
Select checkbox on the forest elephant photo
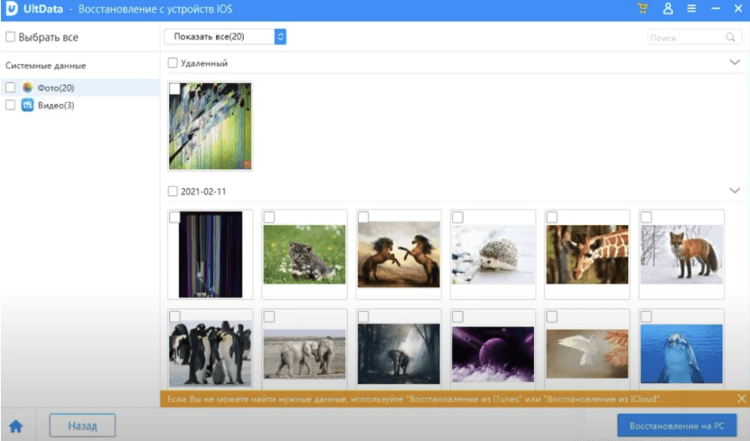(364, 317)
